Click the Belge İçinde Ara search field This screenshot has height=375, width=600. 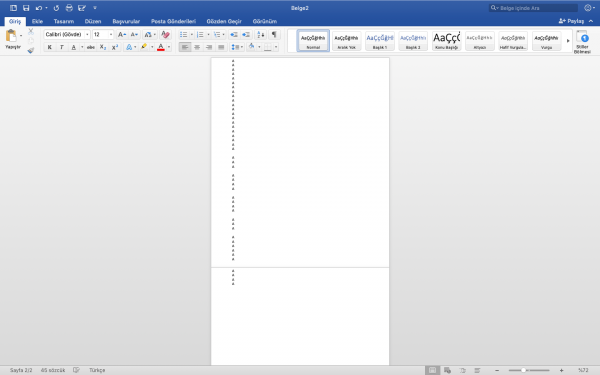pyautogui.click(x=533, y=8)
